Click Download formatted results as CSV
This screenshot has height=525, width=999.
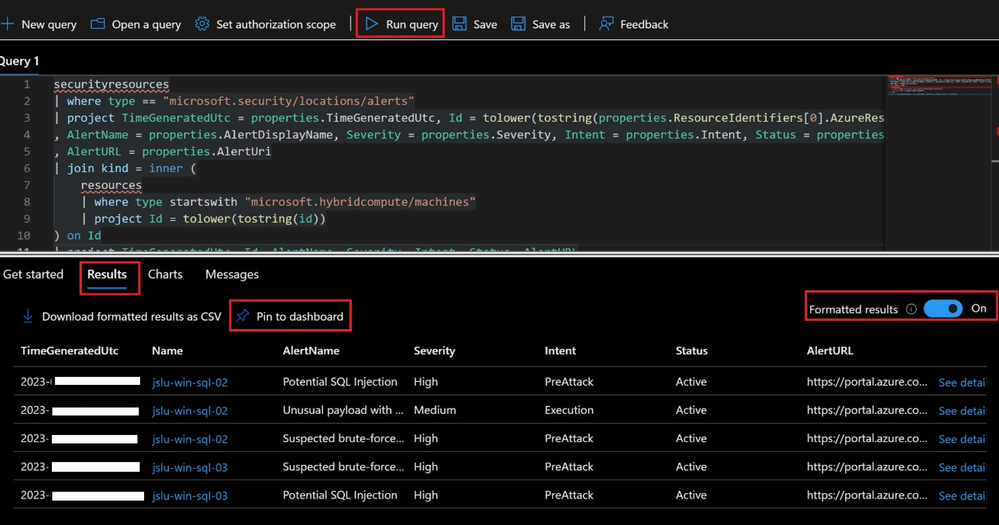tap(131, 317)
